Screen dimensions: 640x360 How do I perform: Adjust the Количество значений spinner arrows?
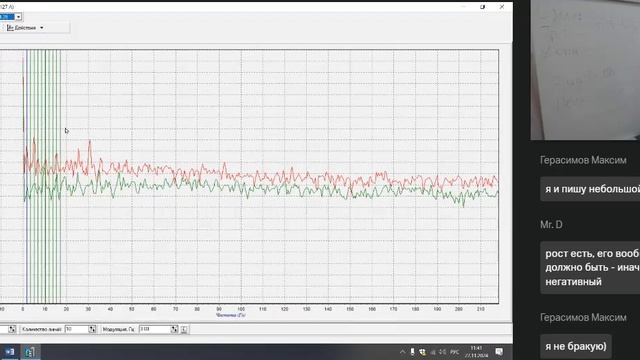click(x=93, y=329)
